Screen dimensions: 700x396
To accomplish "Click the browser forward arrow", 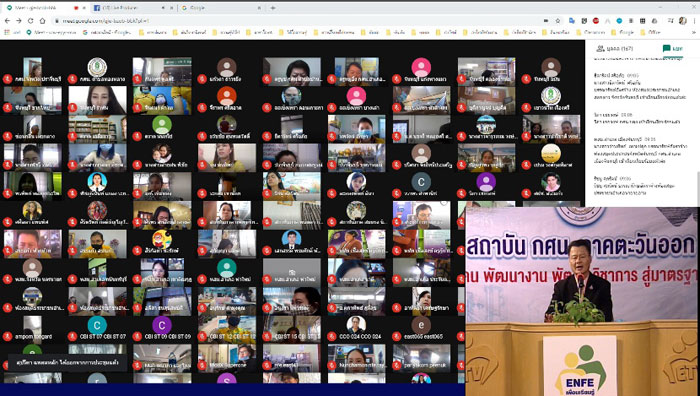I will [x=19, y=21].
